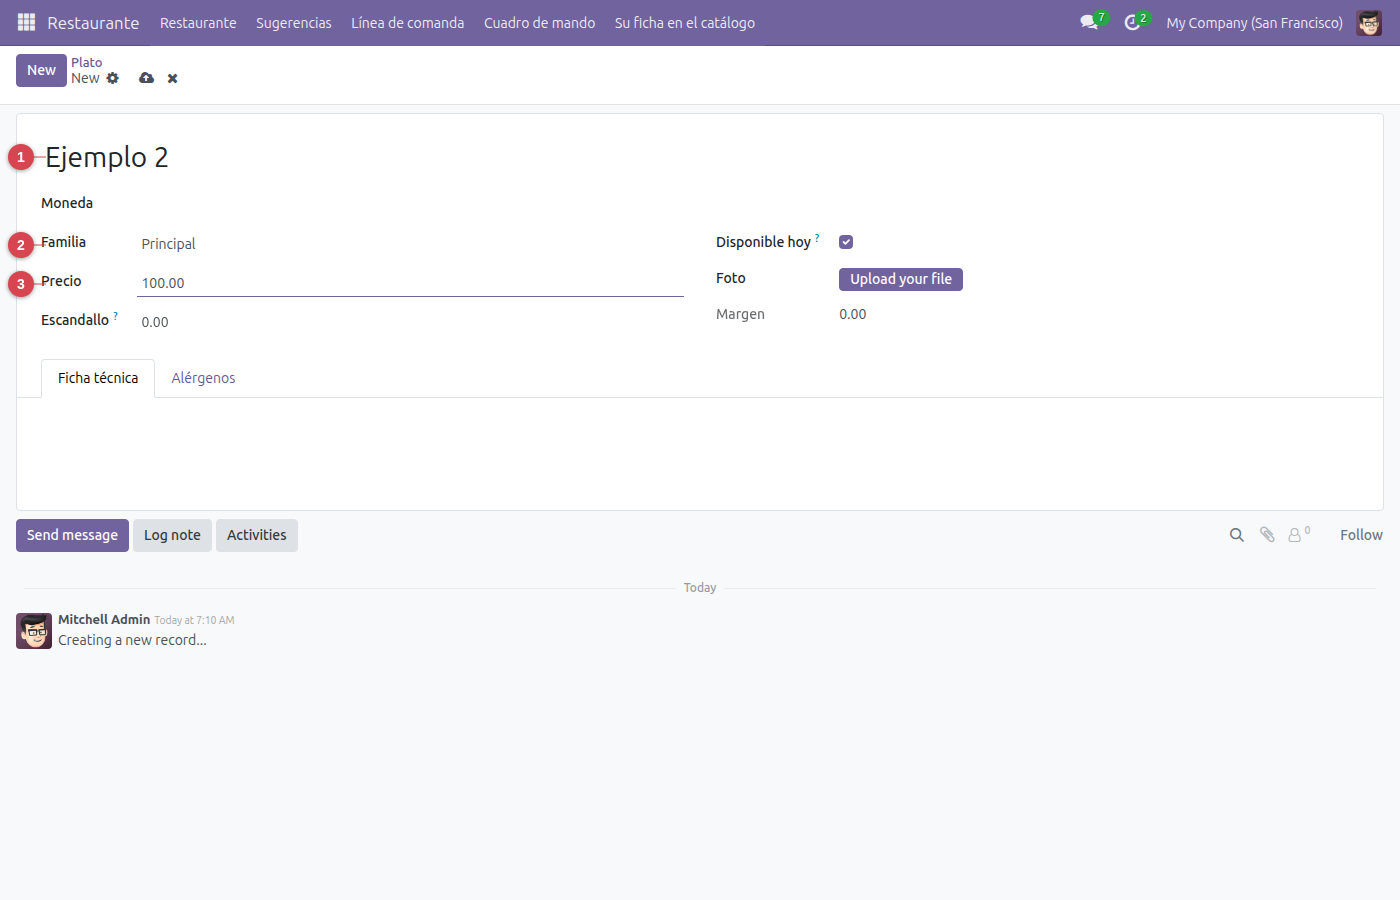Open the gear actions menu beside New
1400x900 pixels.
point(113,78)
